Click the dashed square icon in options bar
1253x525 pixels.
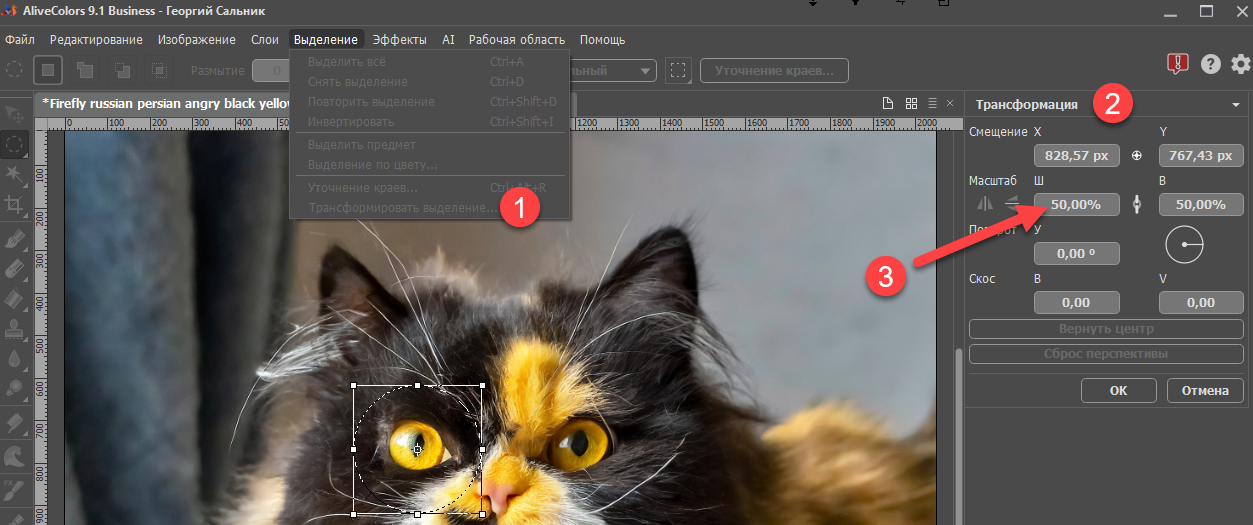point(679,70)
